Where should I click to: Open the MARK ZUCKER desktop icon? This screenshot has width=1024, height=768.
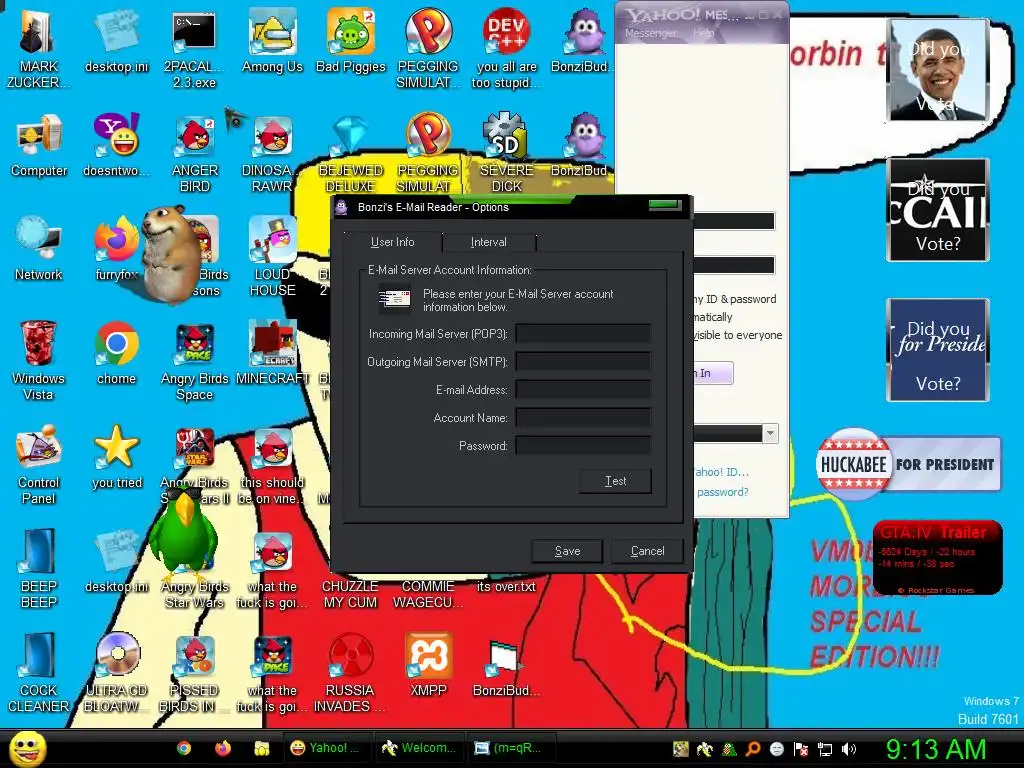pos(38,46)
